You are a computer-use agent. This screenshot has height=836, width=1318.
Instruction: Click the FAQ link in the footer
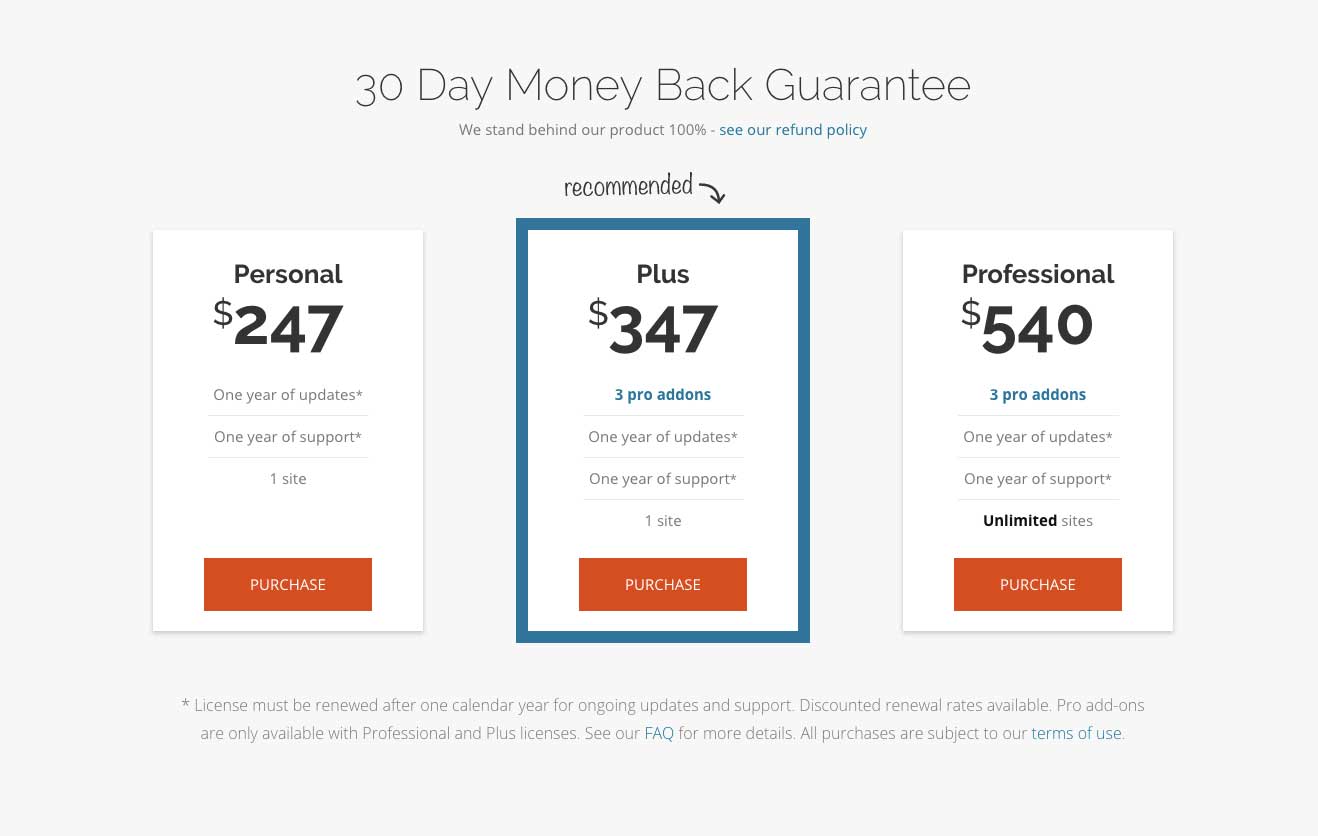[659, 733]
